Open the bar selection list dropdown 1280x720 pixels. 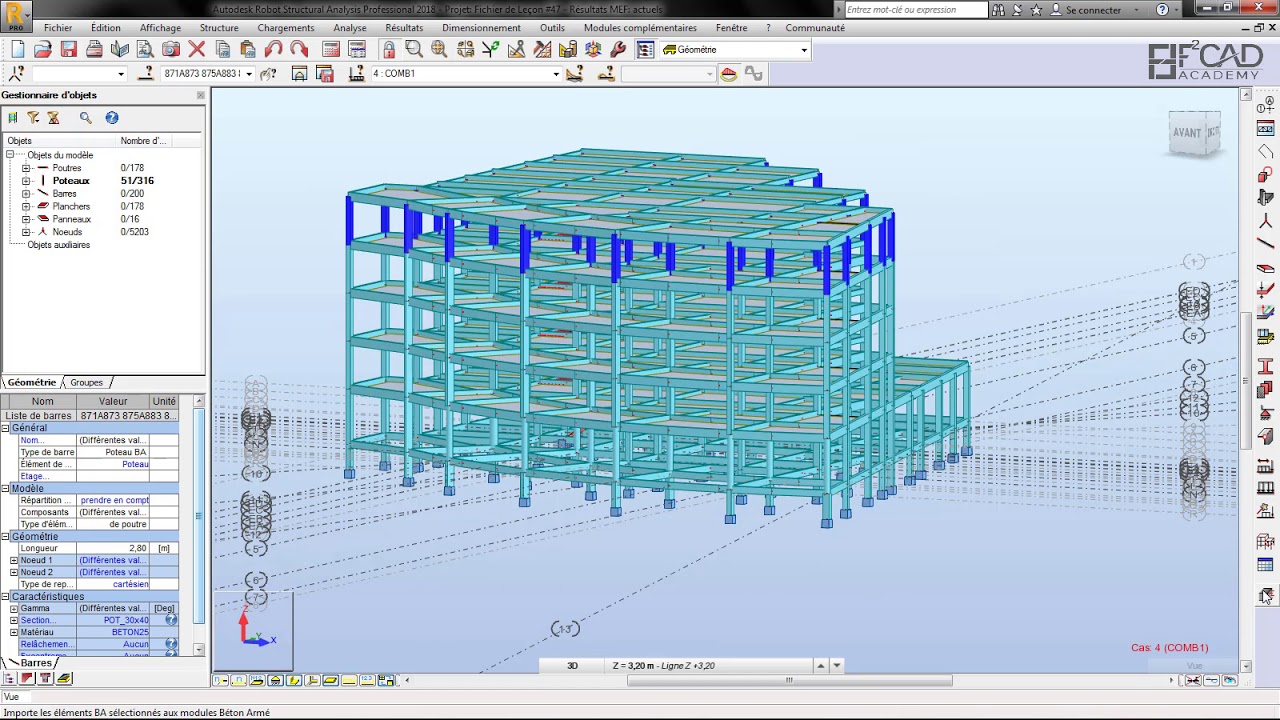coord(248,74)
